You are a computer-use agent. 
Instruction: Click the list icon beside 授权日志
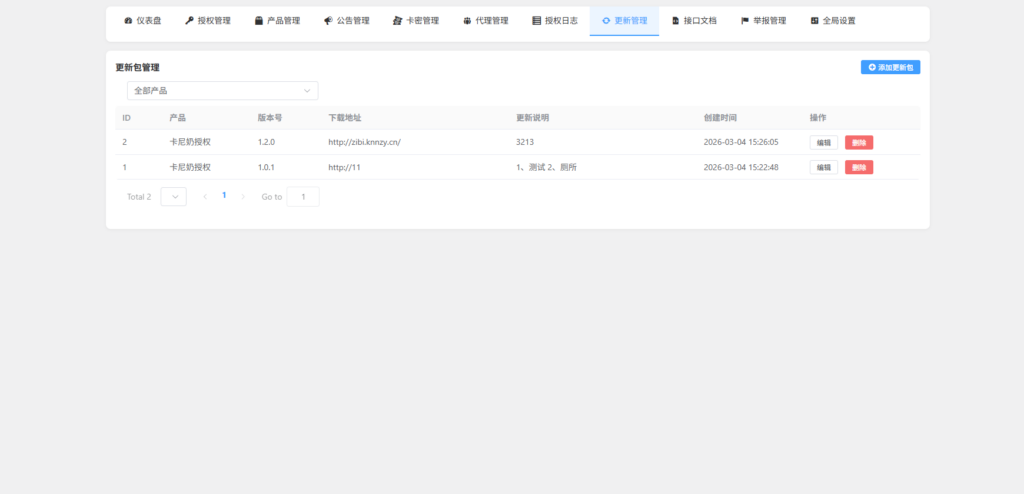tap(536, 21)
